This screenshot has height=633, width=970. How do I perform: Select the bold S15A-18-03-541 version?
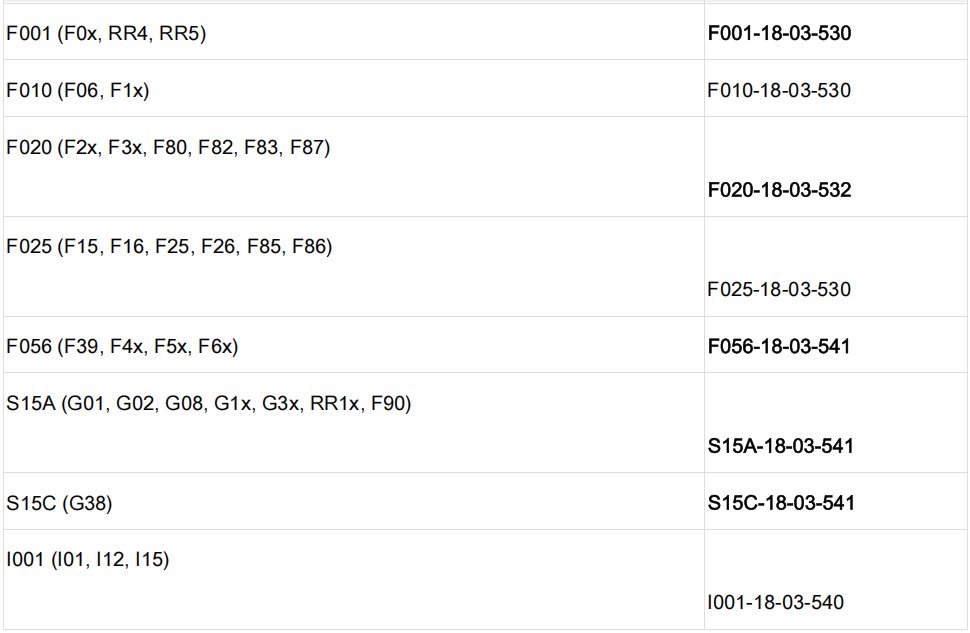780,445
